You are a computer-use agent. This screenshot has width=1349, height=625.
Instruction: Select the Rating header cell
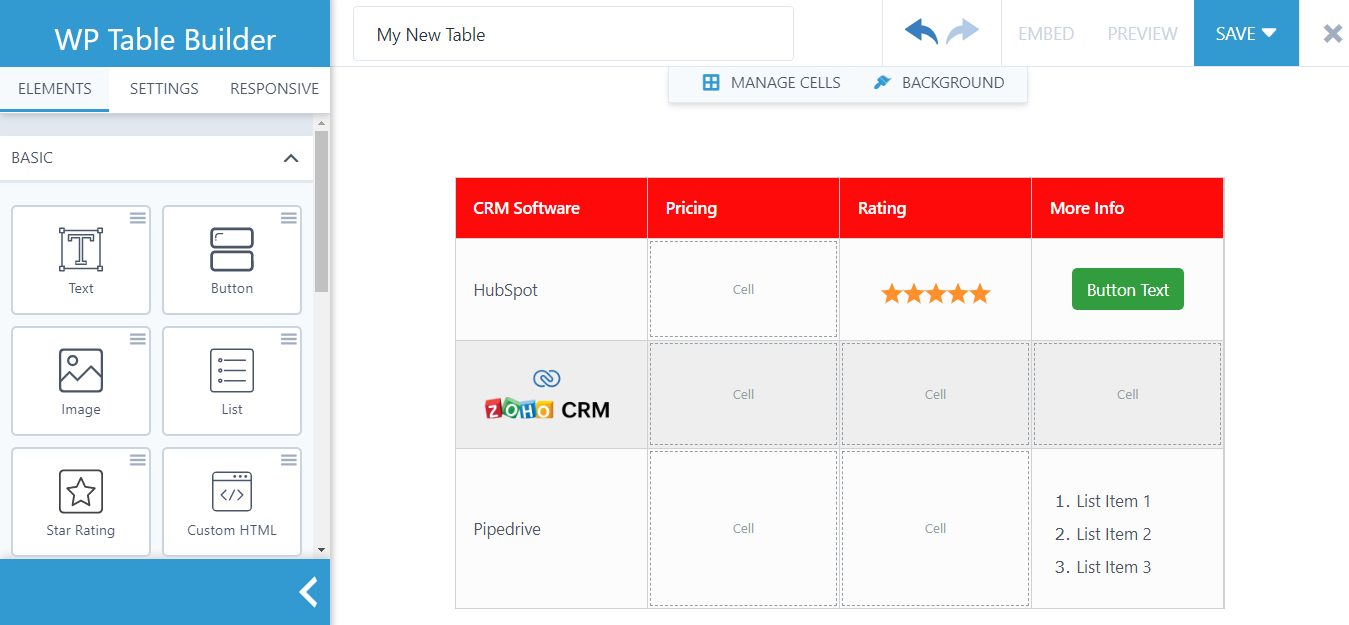pos(935,208)
